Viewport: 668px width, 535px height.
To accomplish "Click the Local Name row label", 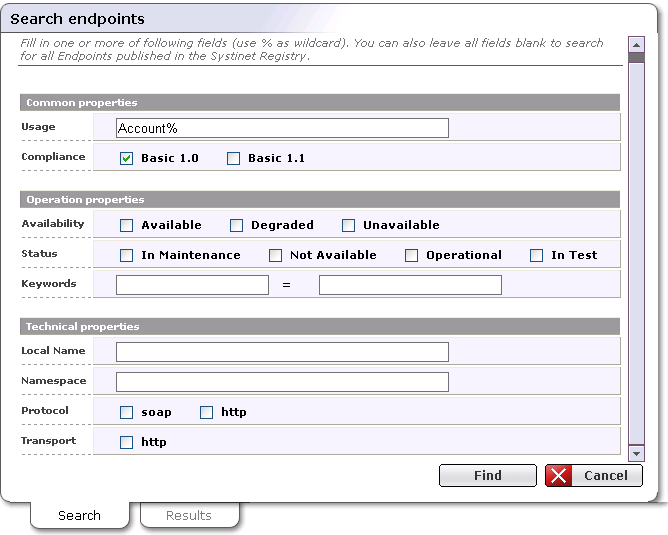I will click(x=53, y=351).
